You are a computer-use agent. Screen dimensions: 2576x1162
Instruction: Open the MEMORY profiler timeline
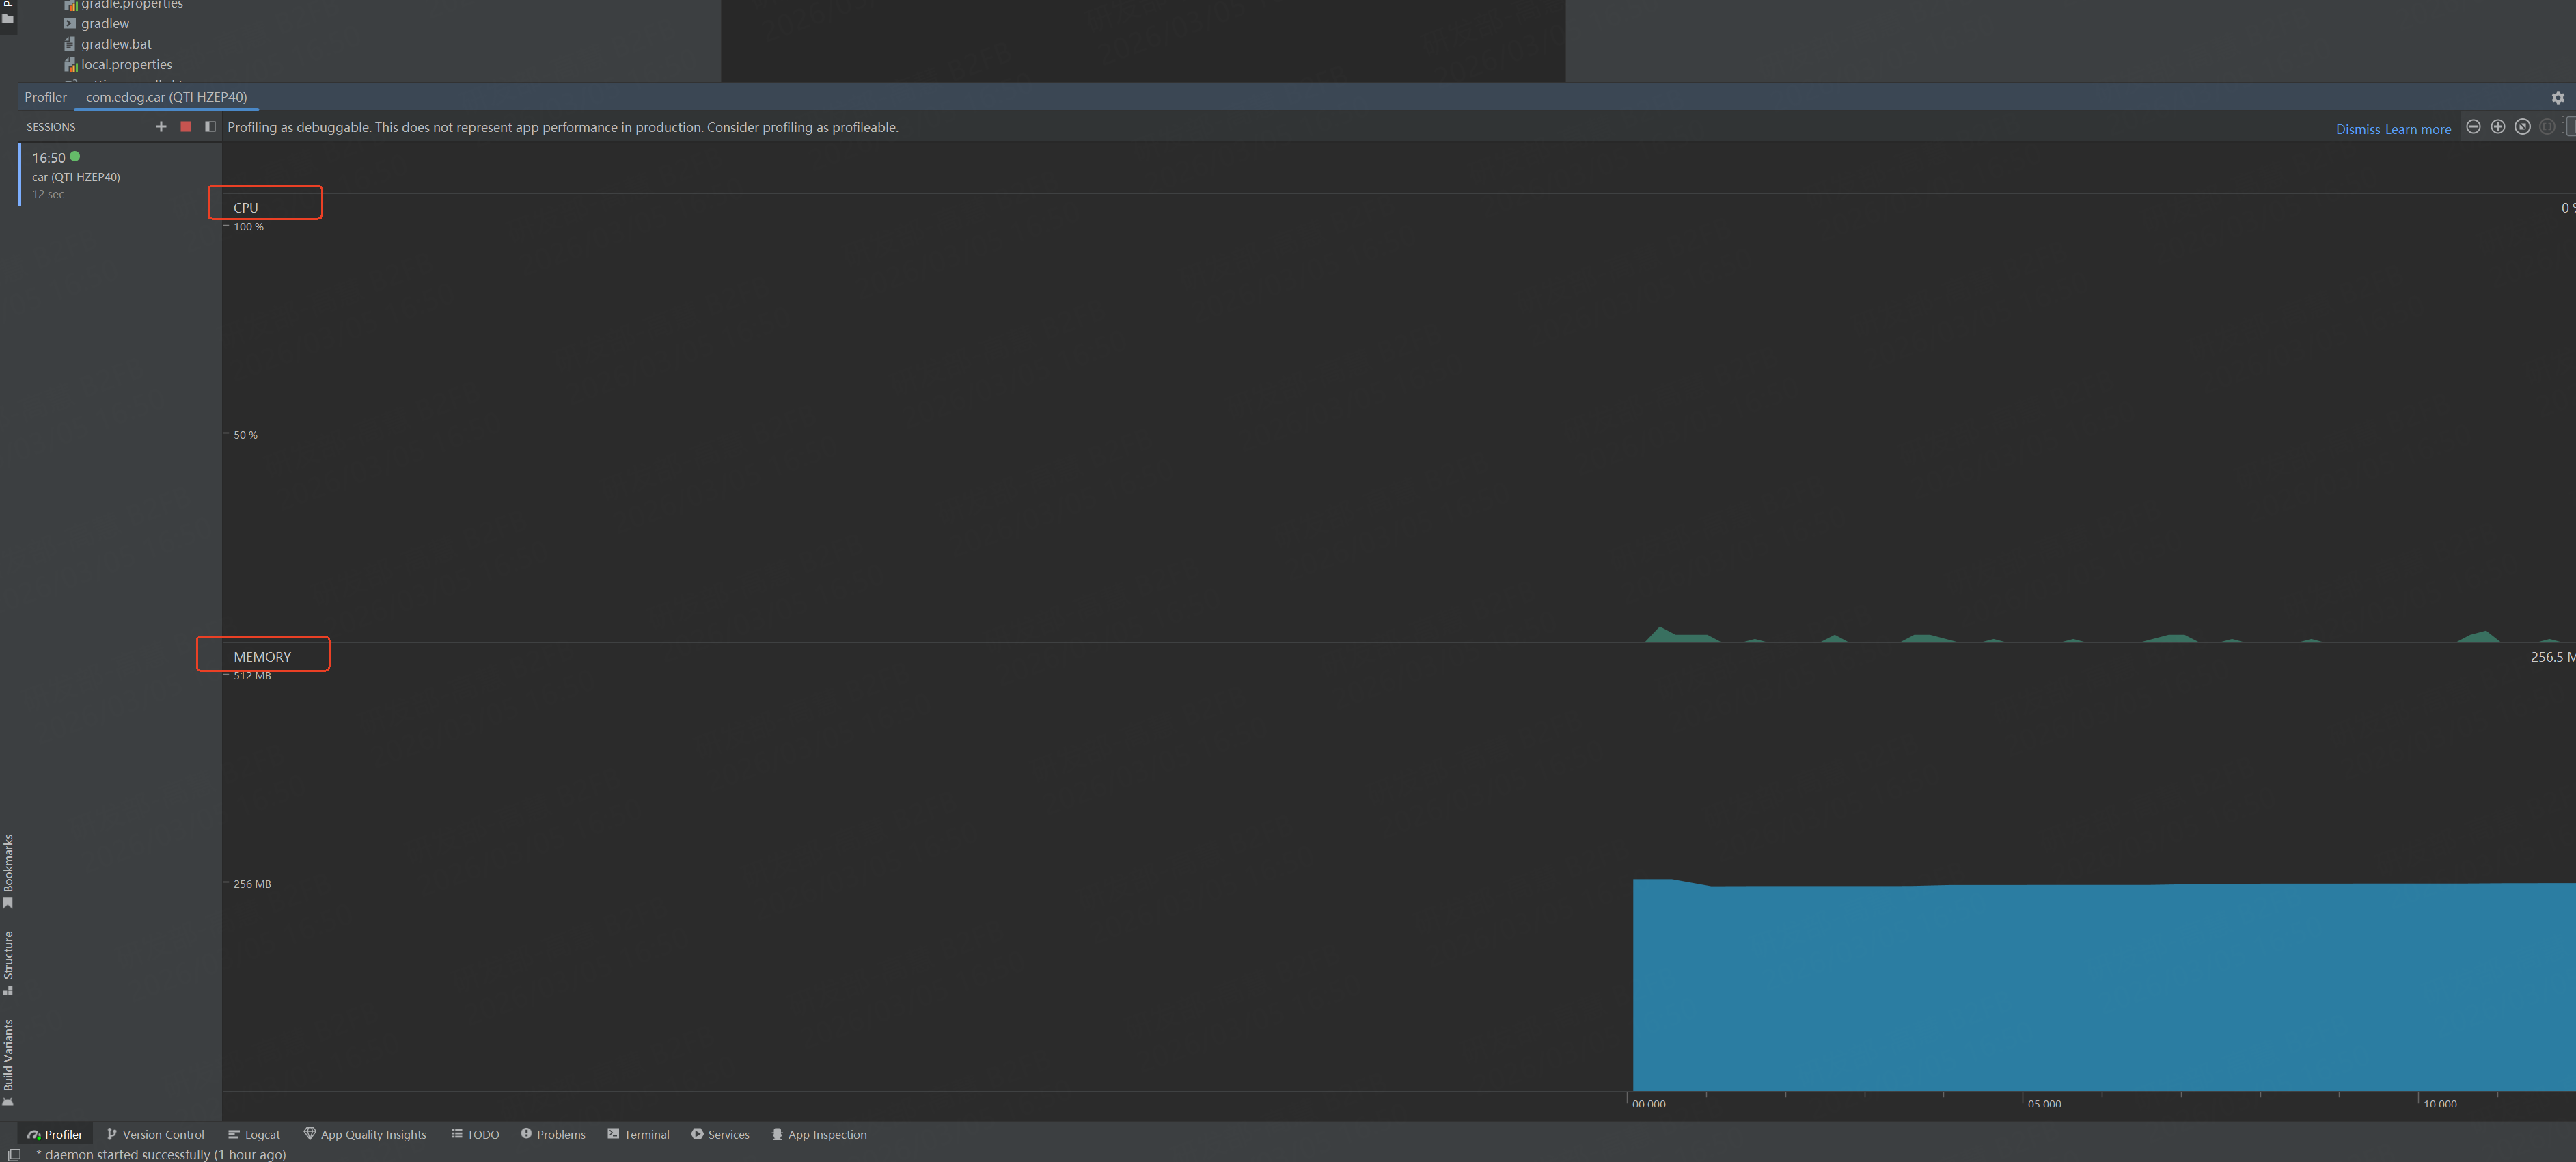pyautogui.click(x=262, y=657)
